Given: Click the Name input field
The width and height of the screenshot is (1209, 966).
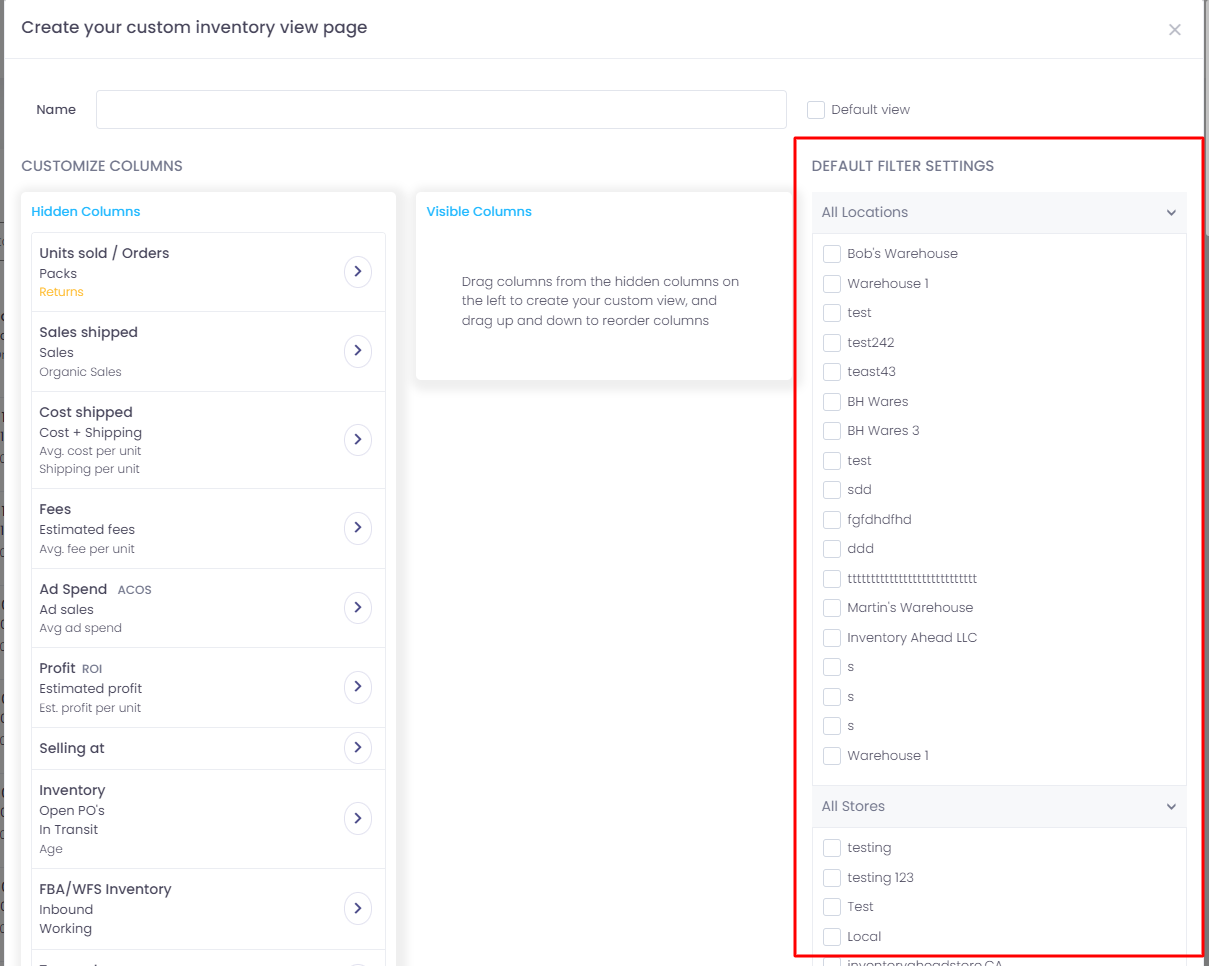Looking at the screenshot, I should 440,109.
